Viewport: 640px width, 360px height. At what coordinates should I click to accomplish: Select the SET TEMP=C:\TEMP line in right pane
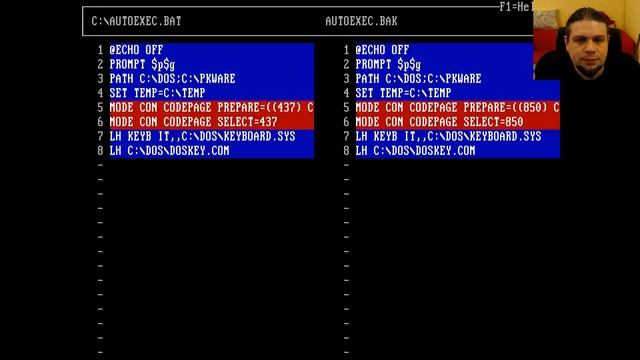click(458, 93)
